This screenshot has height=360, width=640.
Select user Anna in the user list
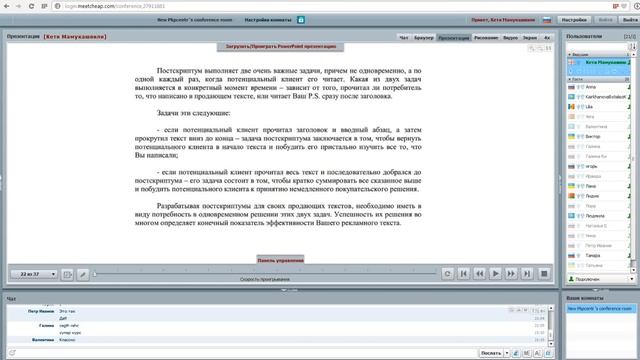(x=598, y=87)
